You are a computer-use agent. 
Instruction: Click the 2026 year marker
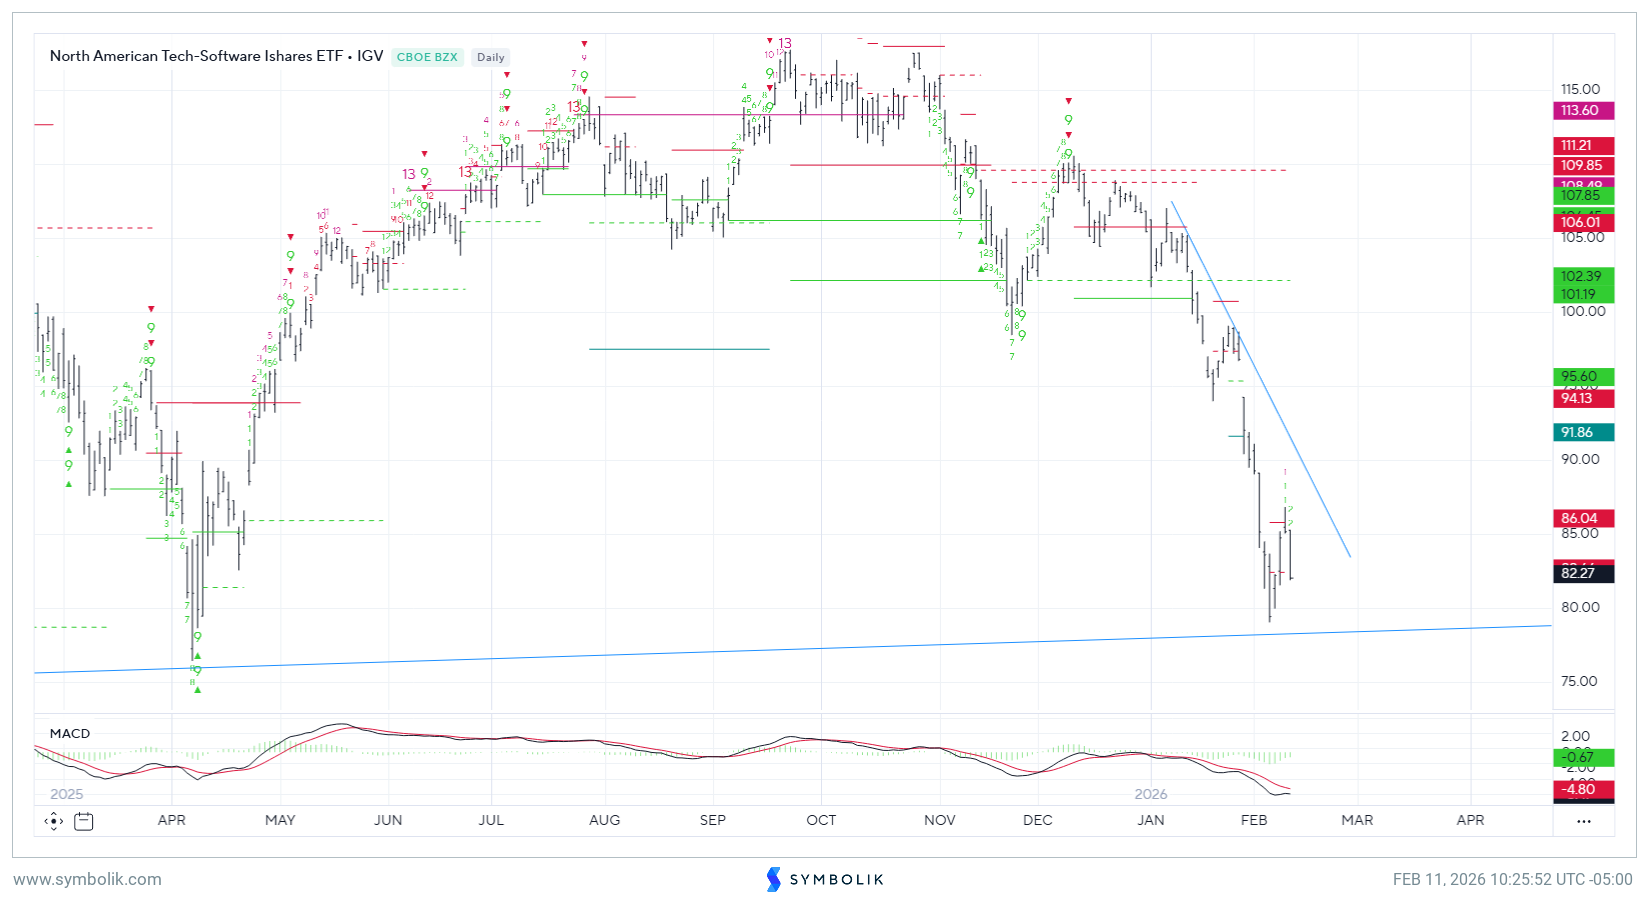pos(1151,794)
